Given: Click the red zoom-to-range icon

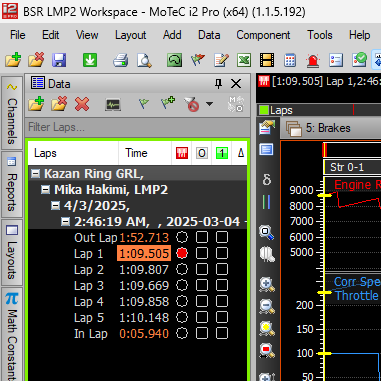Looking at the screenshot, I should point(267,351).
